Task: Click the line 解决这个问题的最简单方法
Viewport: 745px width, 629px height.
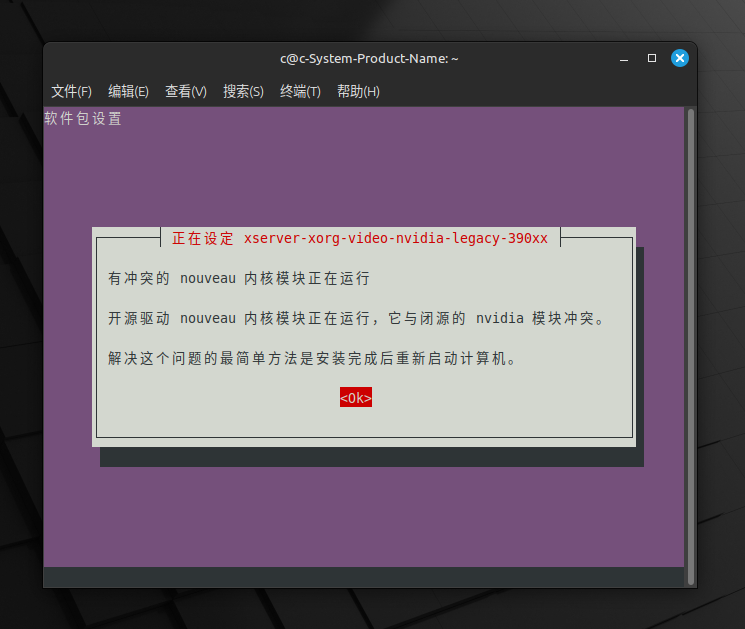Action: 312,358
